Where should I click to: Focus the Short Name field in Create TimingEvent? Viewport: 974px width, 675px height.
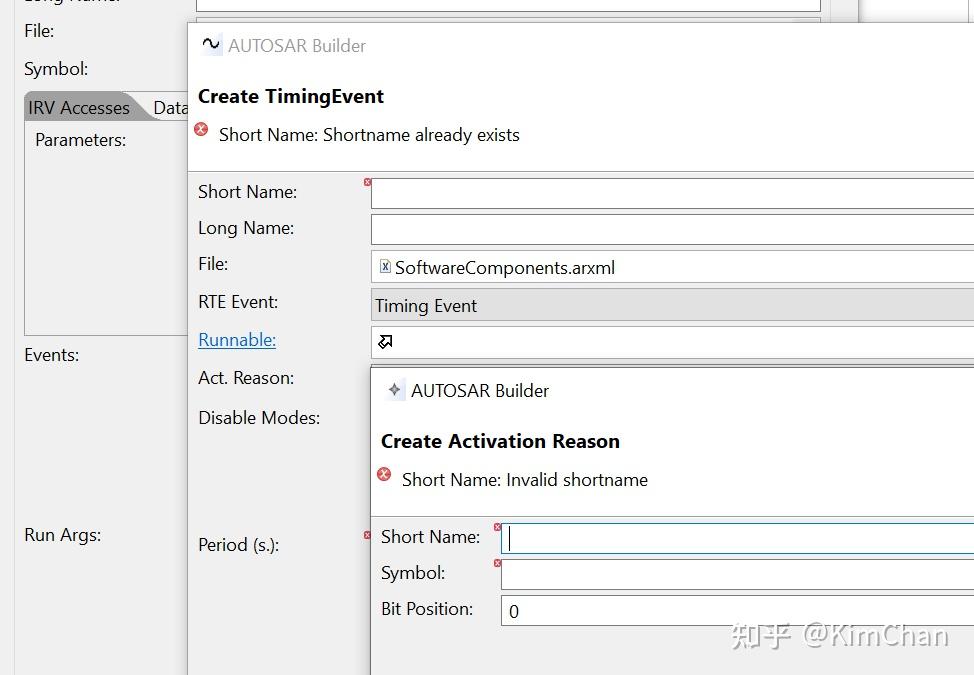pos(670,193)
